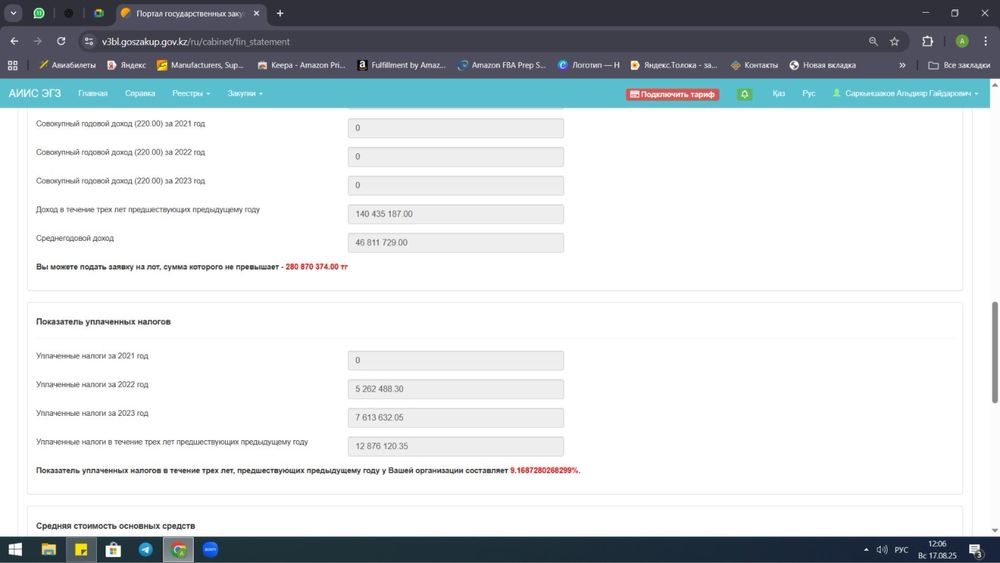Open the user account dropdown
The width and height of the screenshot is (1000, 563).
pyautogui.click(x=905, y=94)
